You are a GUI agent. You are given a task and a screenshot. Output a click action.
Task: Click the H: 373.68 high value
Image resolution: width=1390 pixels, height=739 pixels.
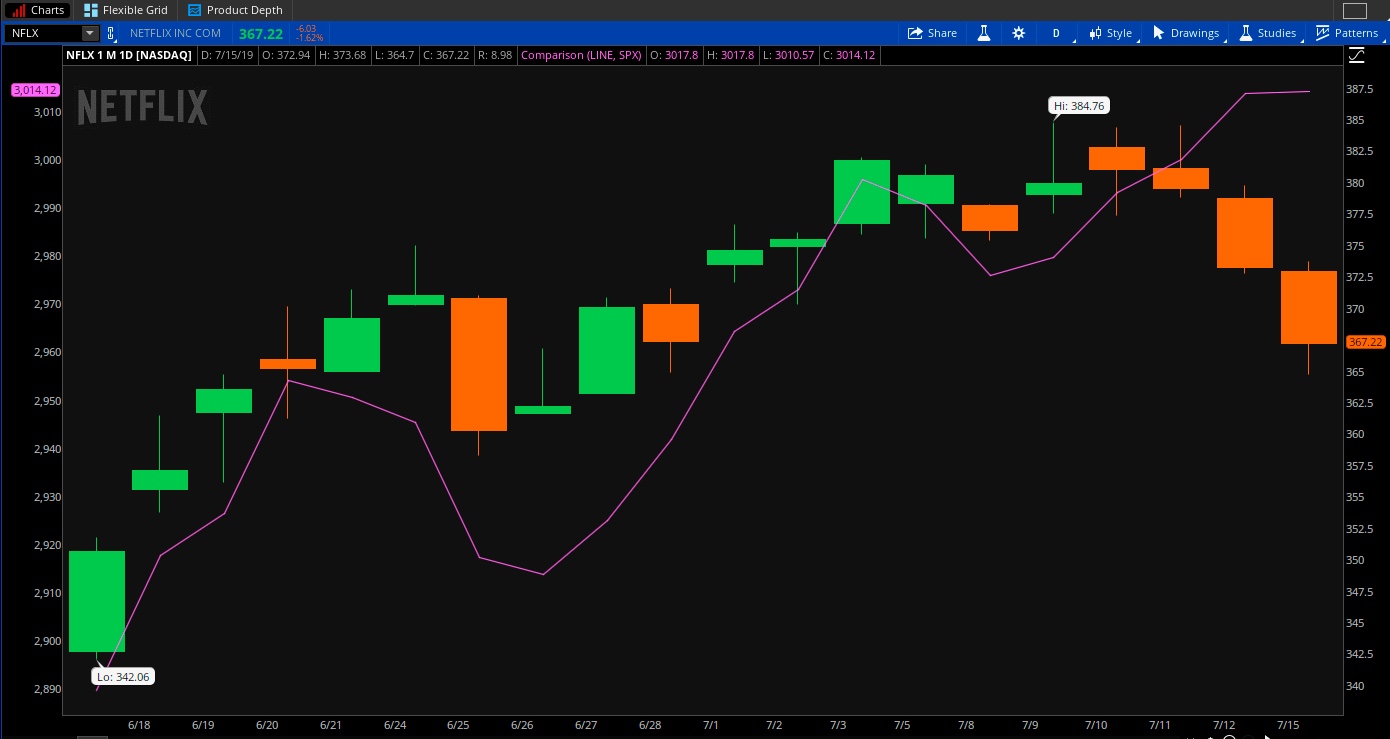click(342, 55)
